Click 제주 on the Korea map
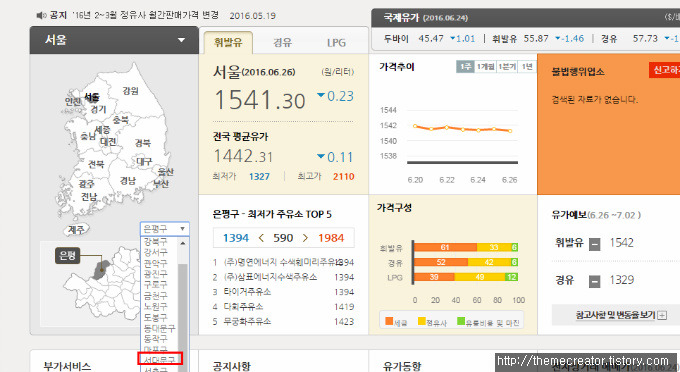The image size is (680, 372). point(77,229)
